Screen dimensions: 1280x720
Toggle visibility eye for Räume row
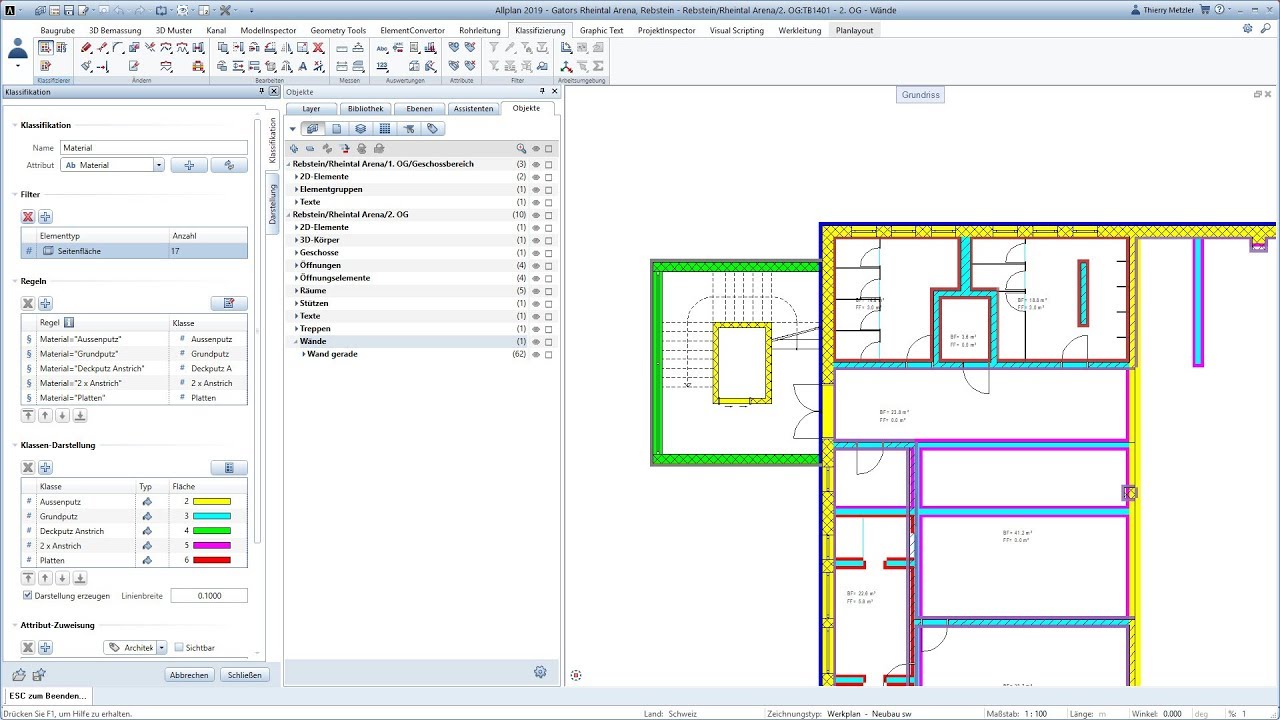click(535, 291)
